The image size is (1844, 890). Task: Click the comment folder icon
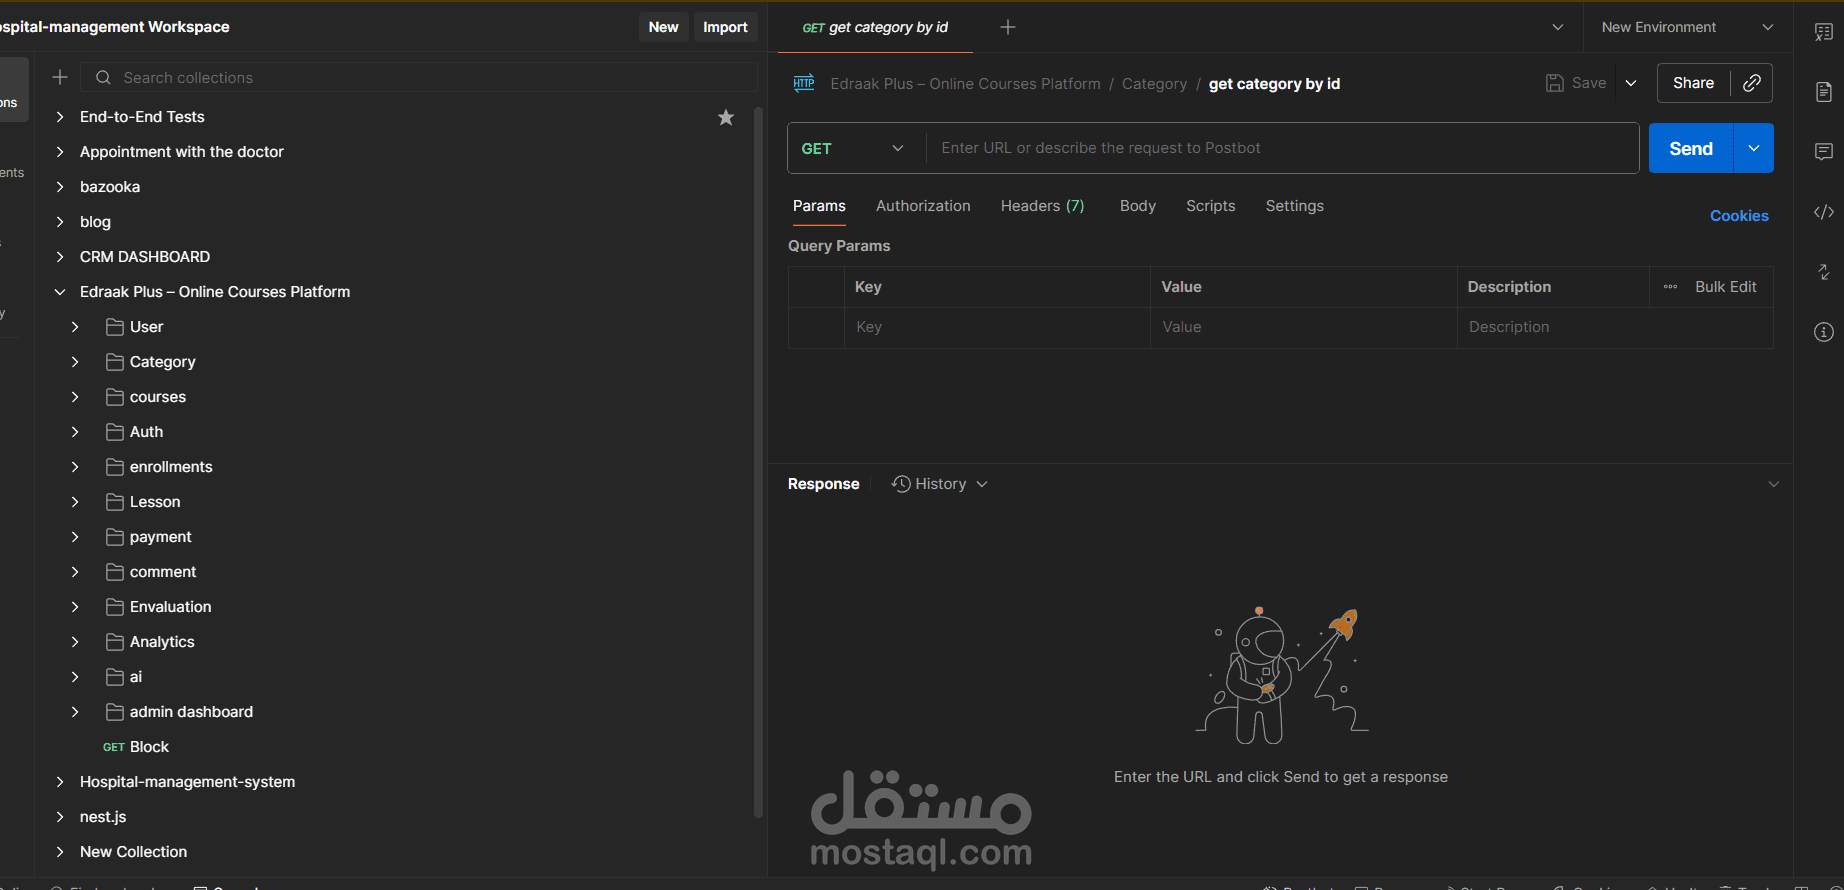coord(115,572)
